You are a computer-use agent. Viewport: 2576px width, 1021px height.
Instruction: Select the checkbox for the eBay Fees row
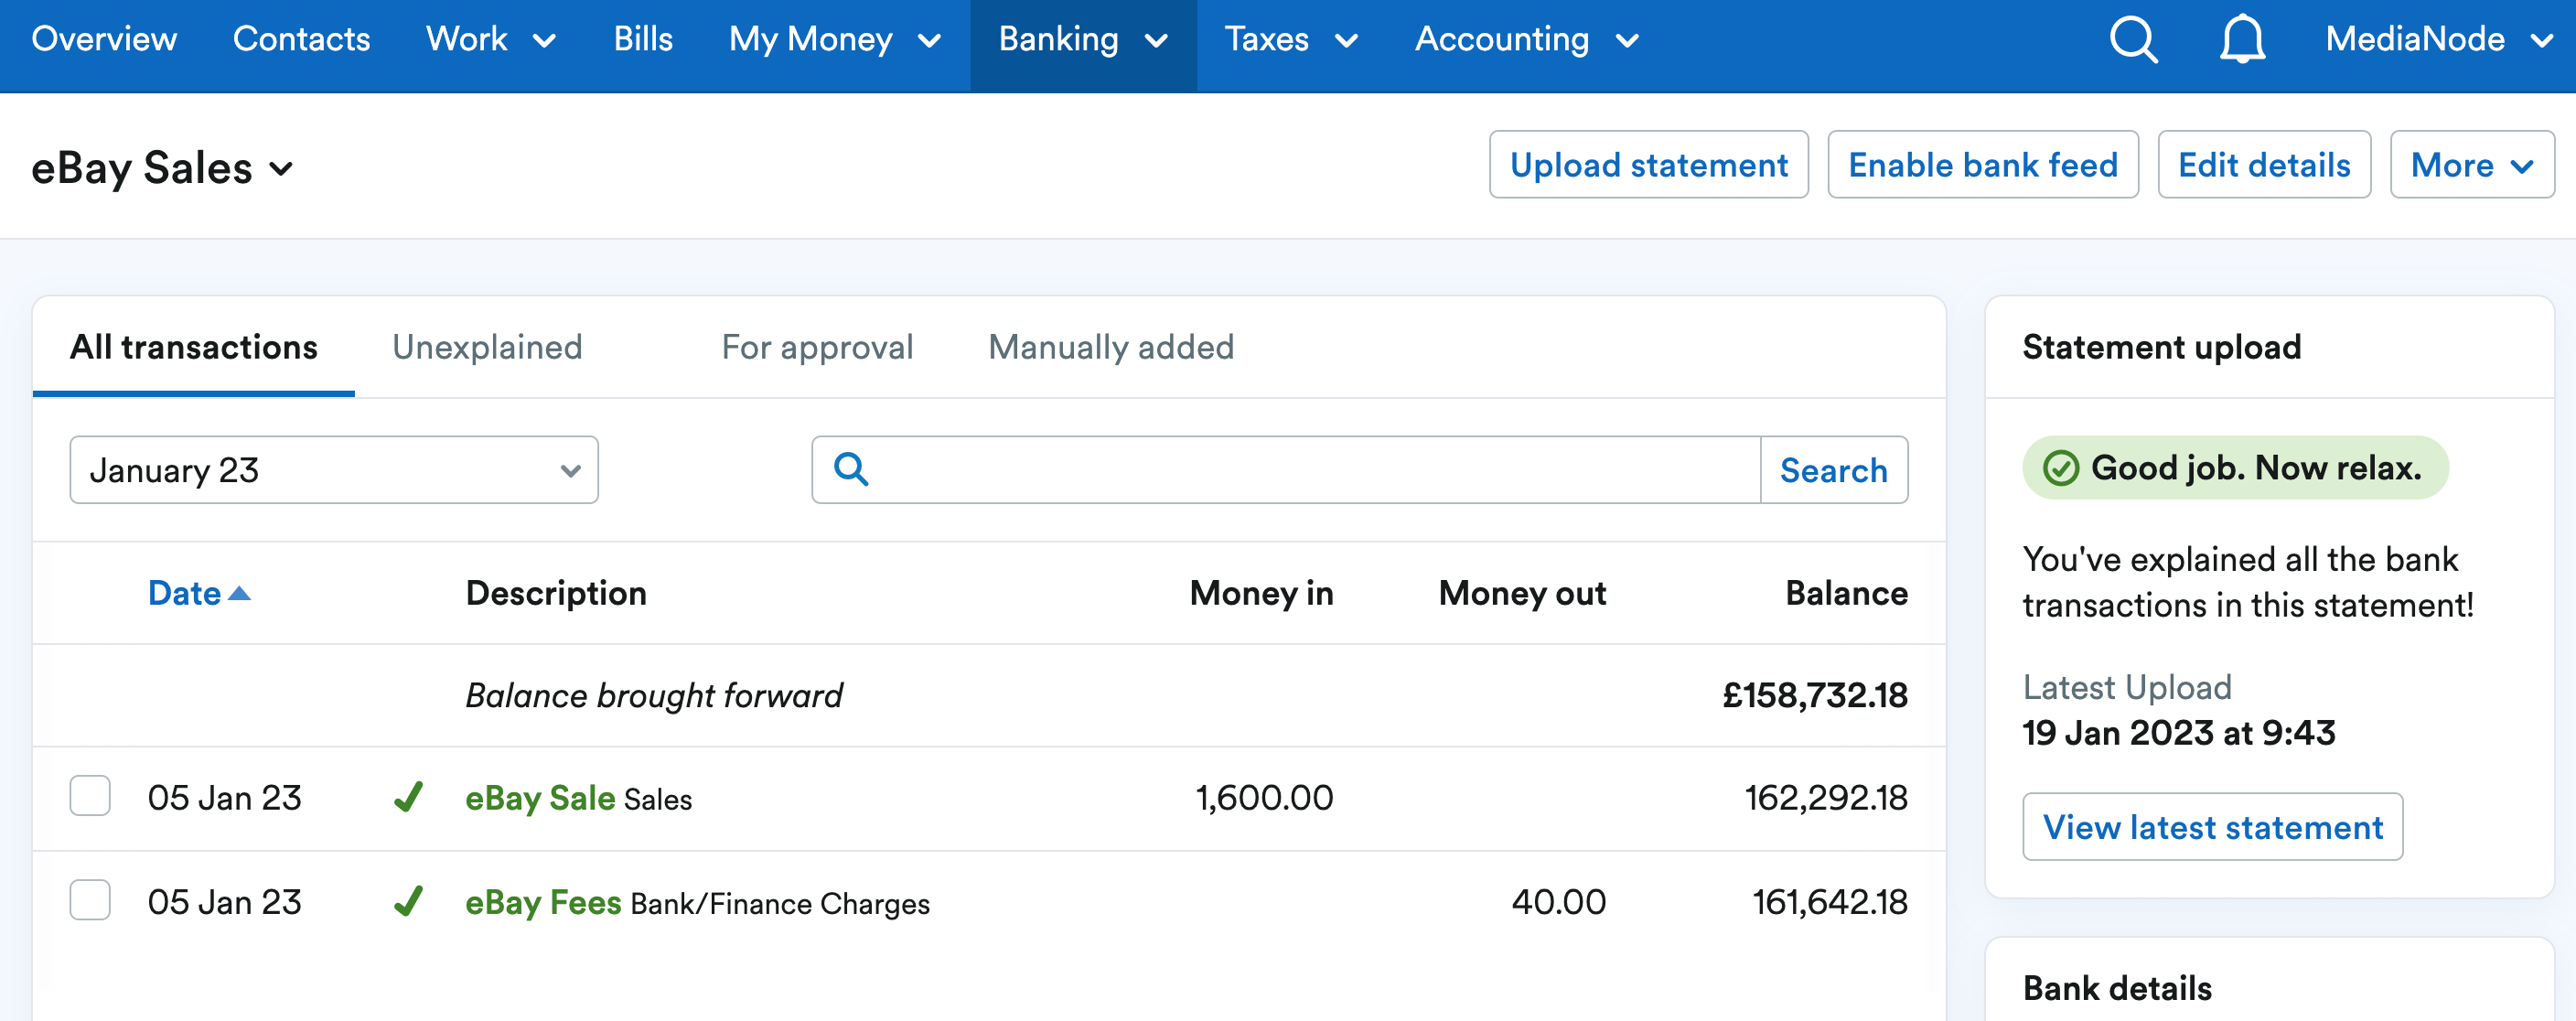[x=89, y=901]
